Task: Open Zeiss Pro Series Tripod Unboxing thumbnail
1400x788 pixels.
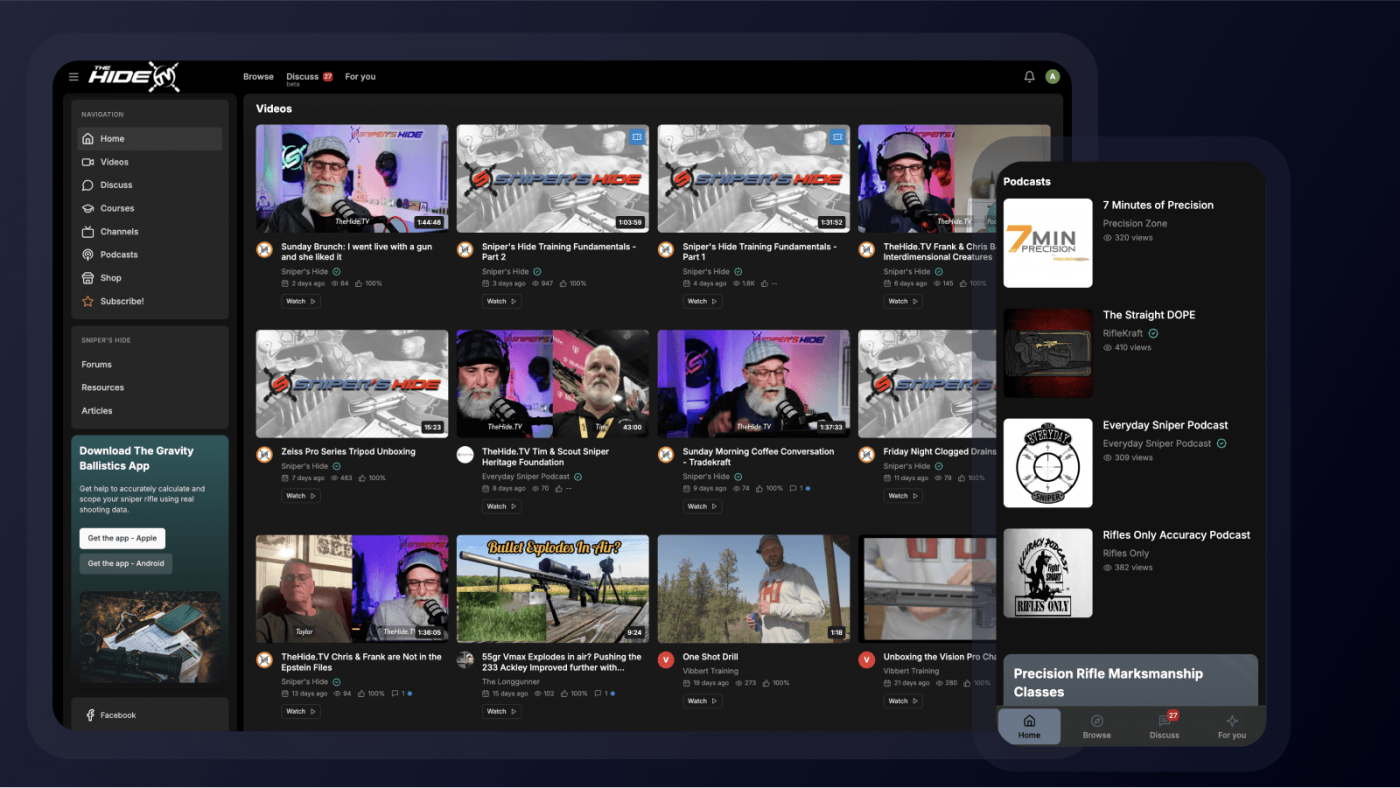Action: (352, 384)
